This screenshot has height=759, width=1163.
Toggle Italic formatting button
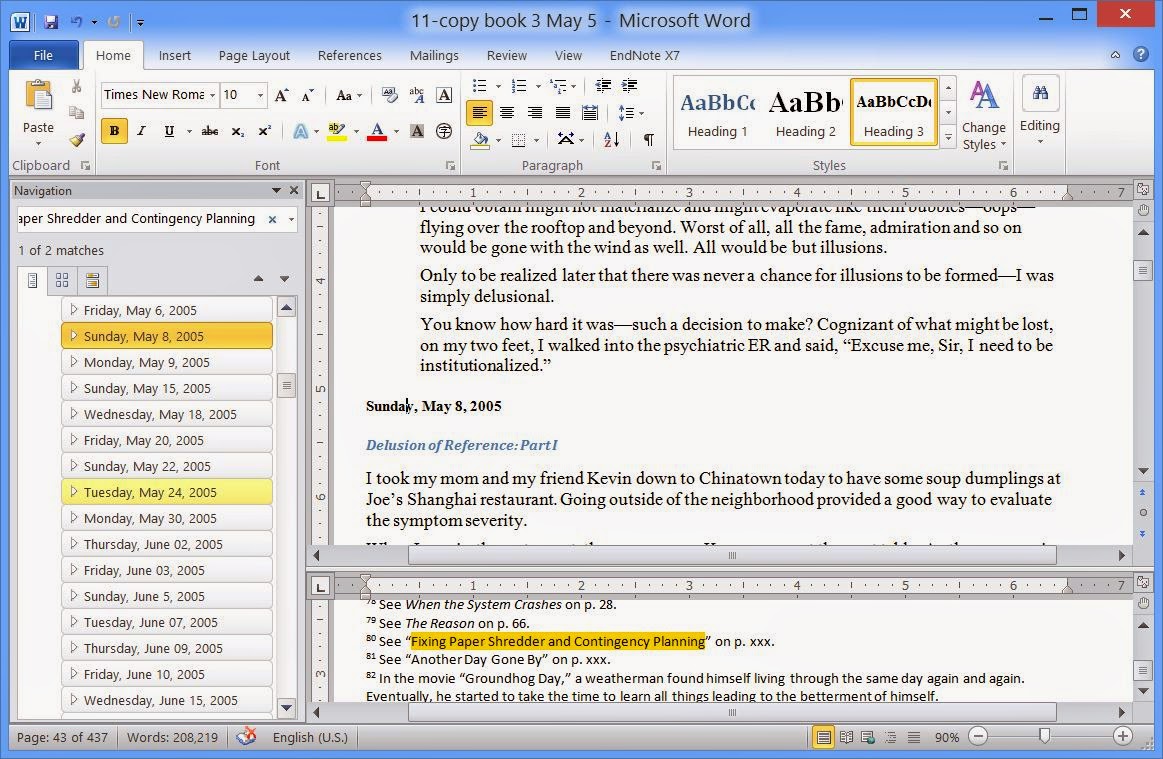(141, 131)
